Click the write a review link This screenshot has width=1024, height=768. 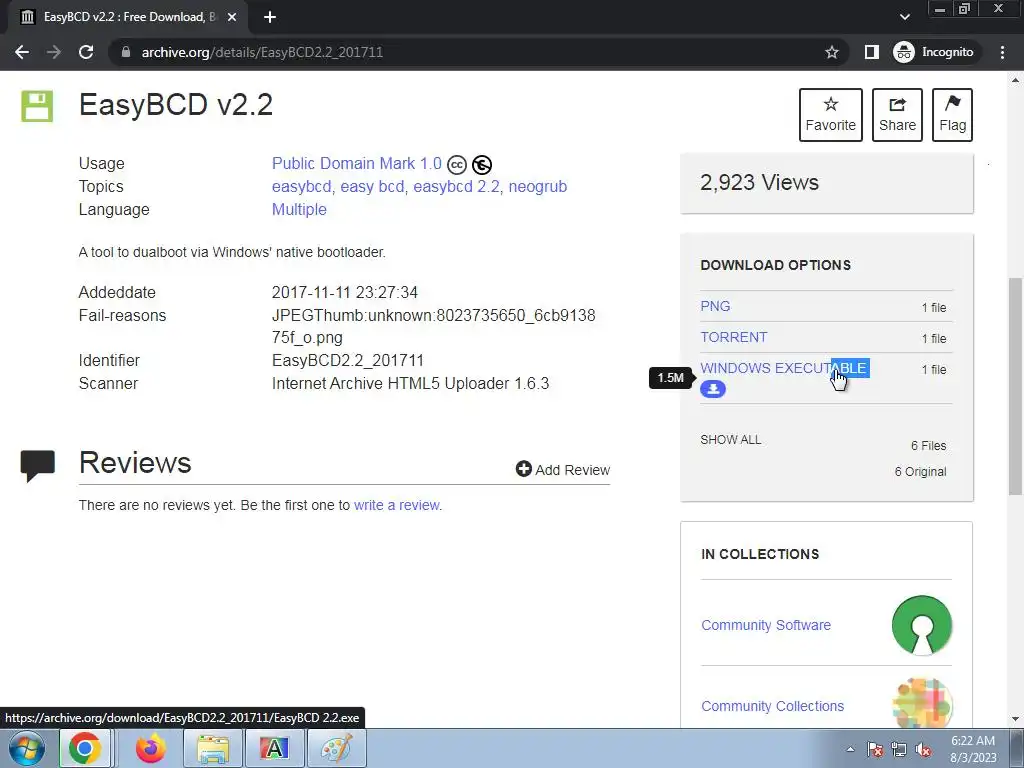pos(396,505)
